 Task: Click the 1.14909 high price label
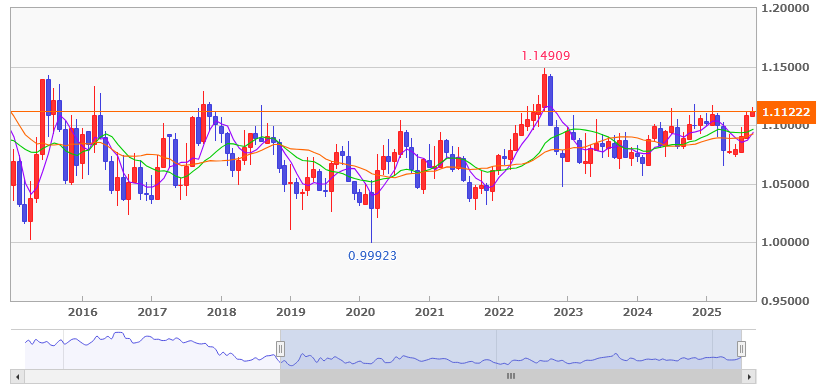click(545, 55)
